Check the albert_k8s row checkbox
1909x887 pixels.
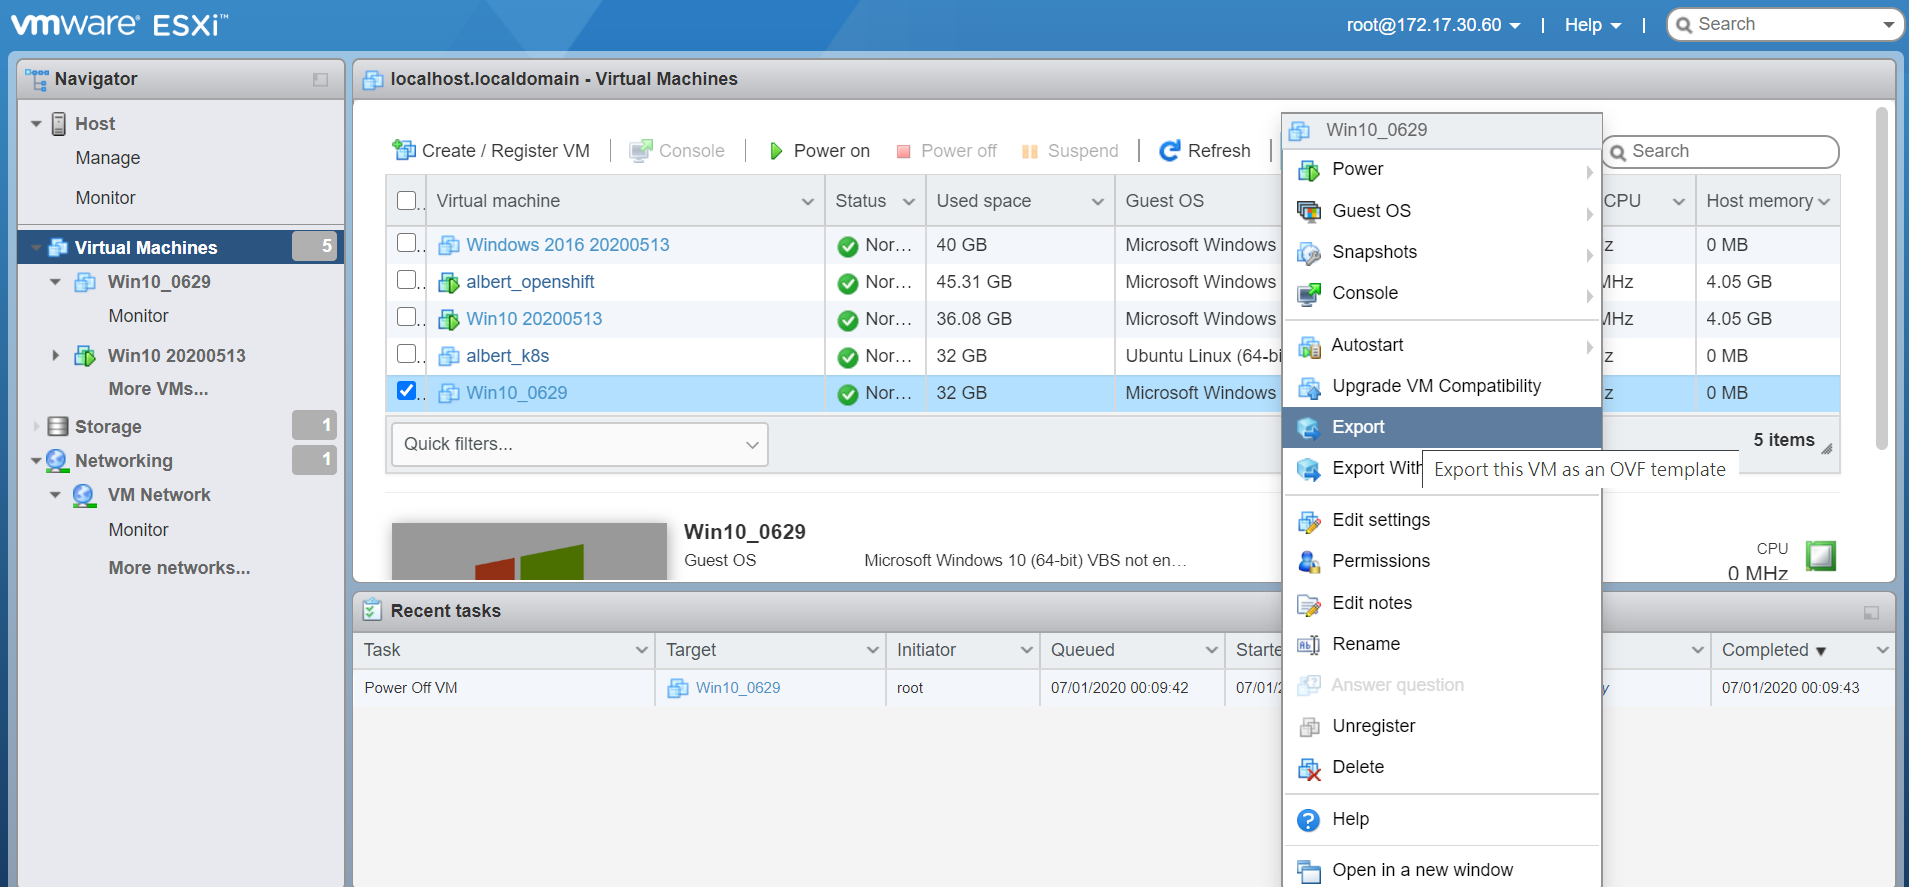(407, 354)
